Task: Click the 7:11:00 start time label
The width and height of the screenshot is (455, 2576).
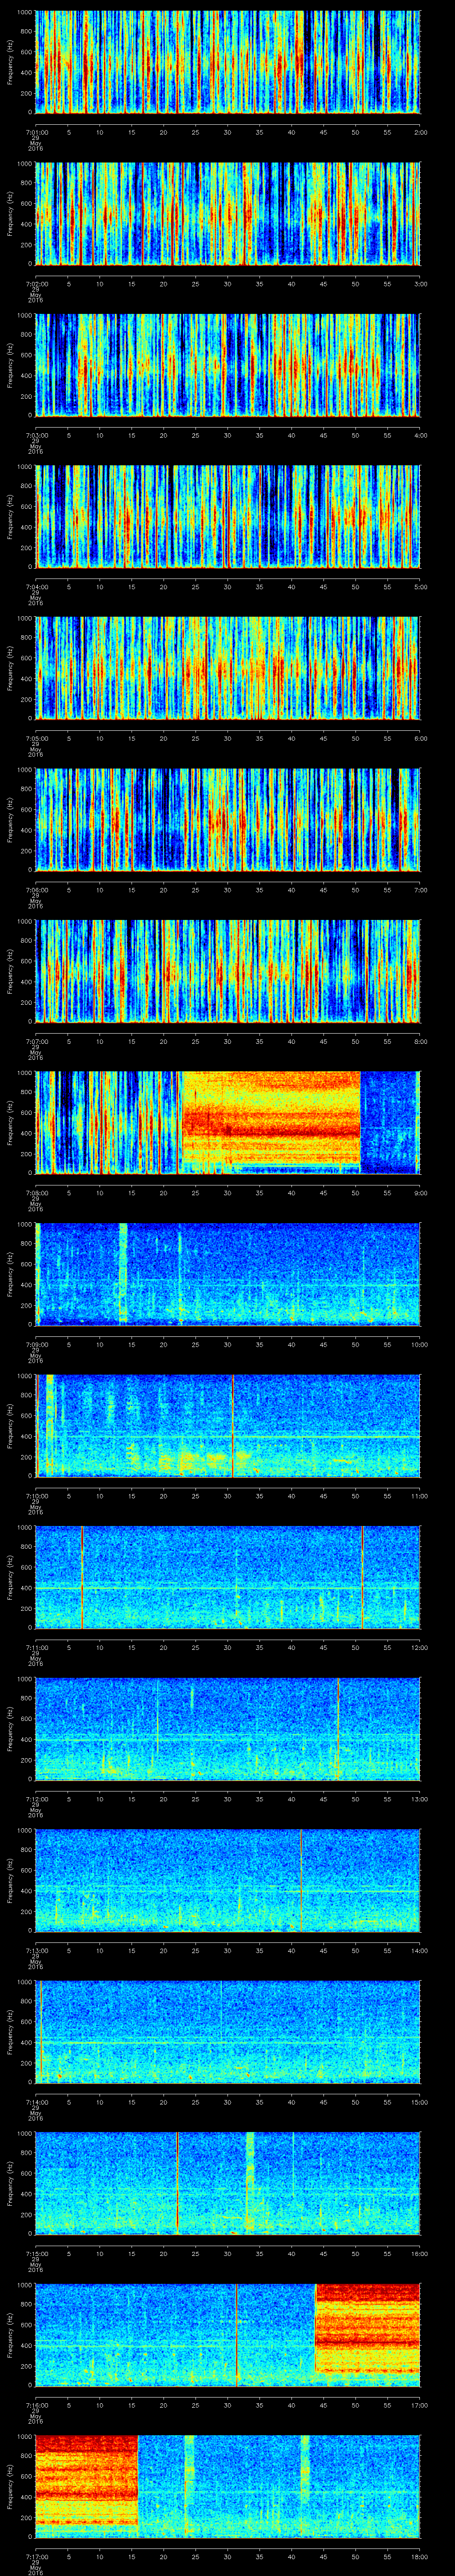Action: [x=36, y=1647]
